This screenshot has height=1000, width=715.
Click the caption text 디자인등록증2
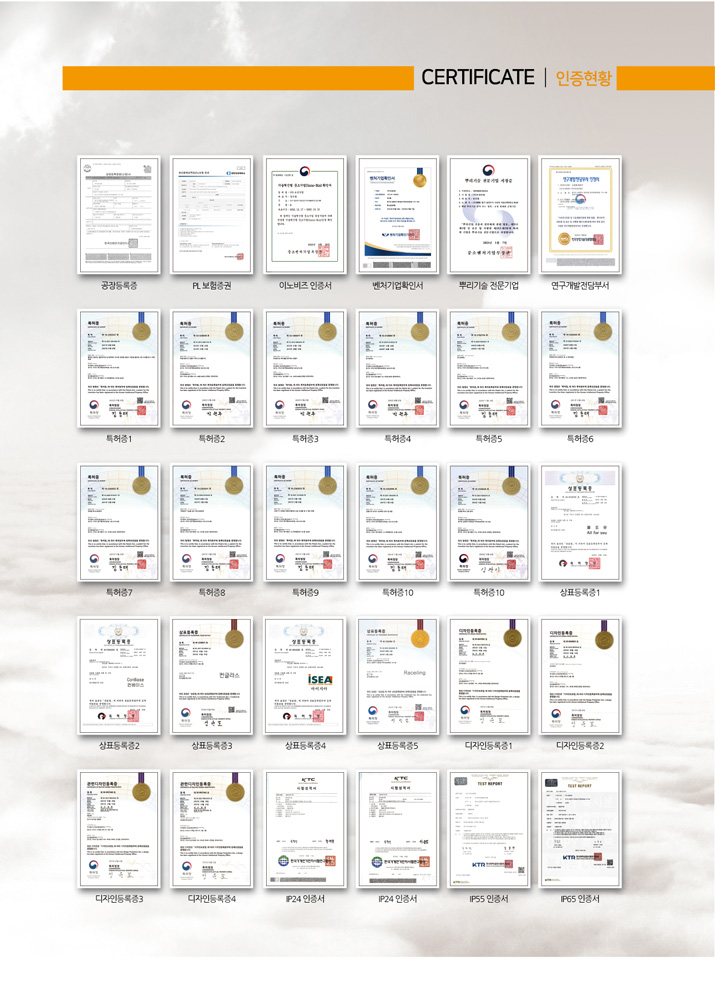(580, 746)
